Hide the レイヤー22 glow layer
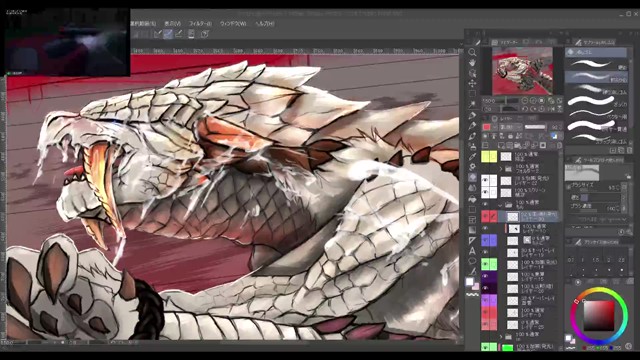640x360 pixels. 485,180
